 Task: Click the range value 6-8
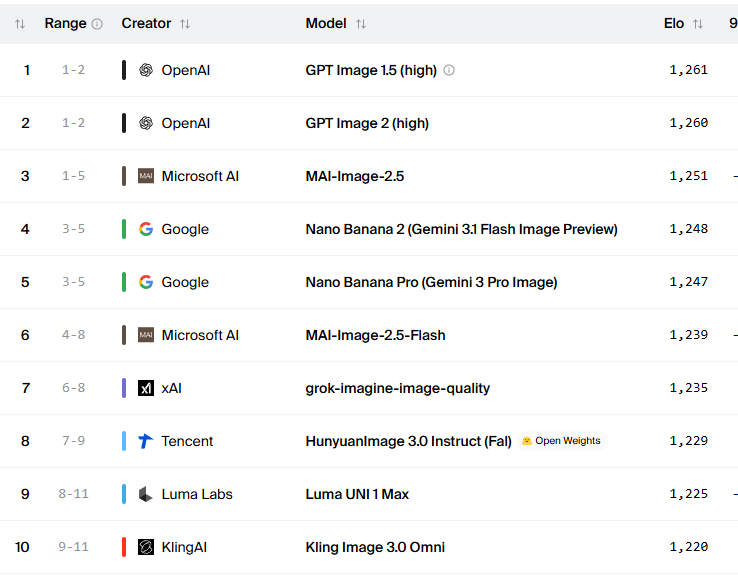pos(73,388)
